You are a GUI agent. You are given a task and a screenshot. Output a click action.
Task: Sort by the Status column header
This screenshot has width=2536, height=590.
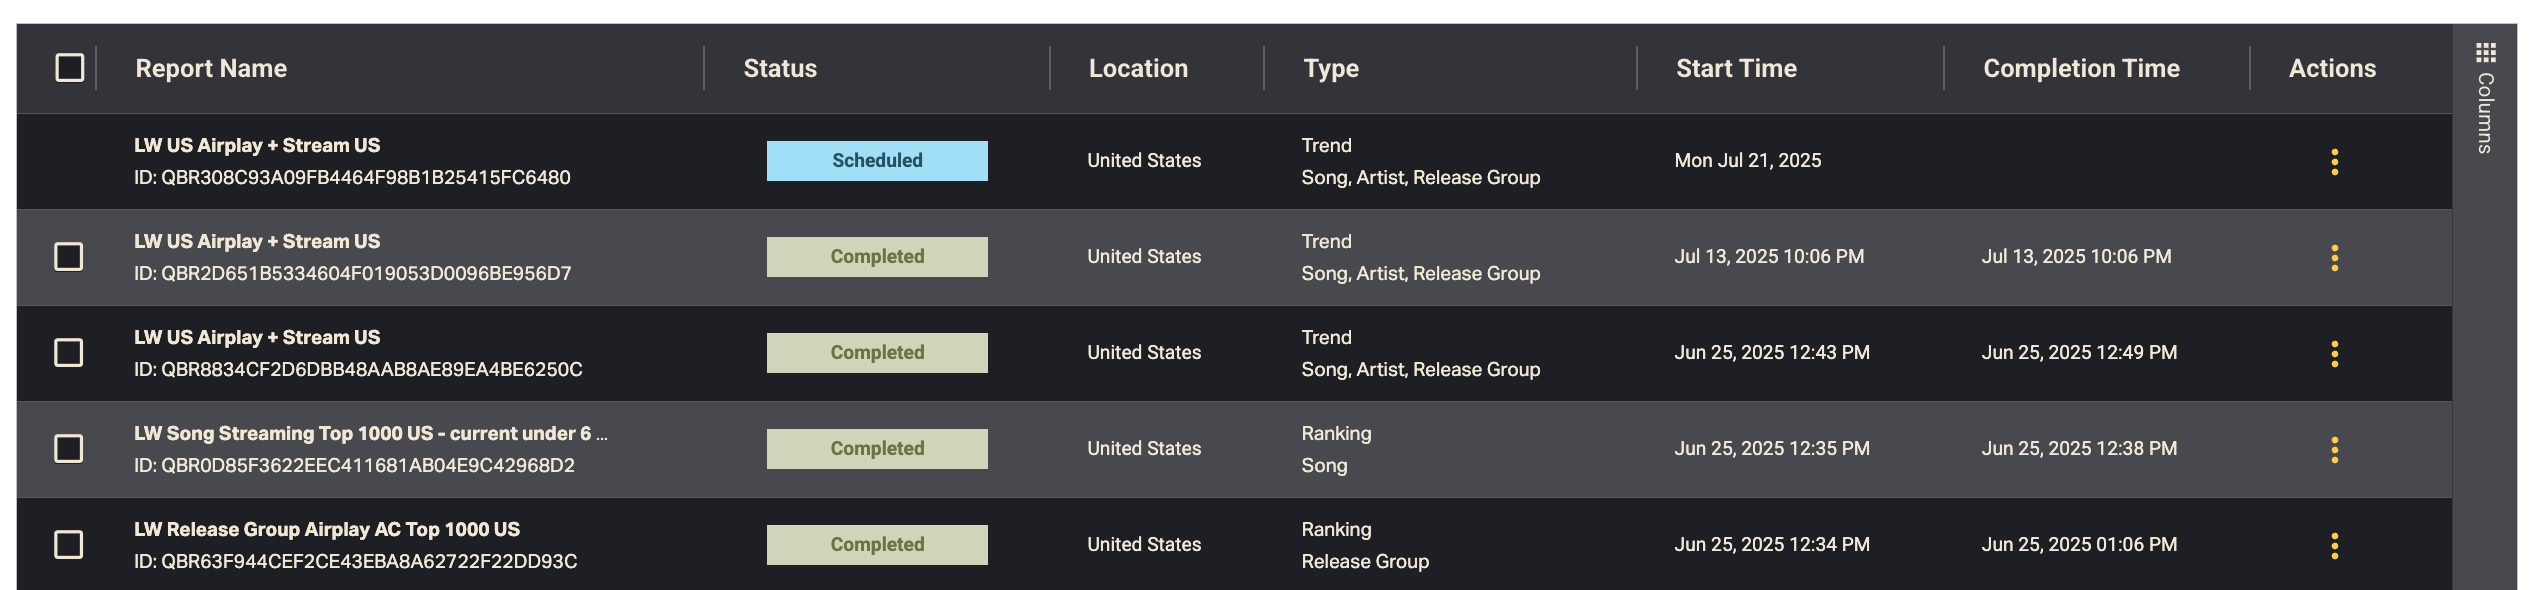coord(780,68)
